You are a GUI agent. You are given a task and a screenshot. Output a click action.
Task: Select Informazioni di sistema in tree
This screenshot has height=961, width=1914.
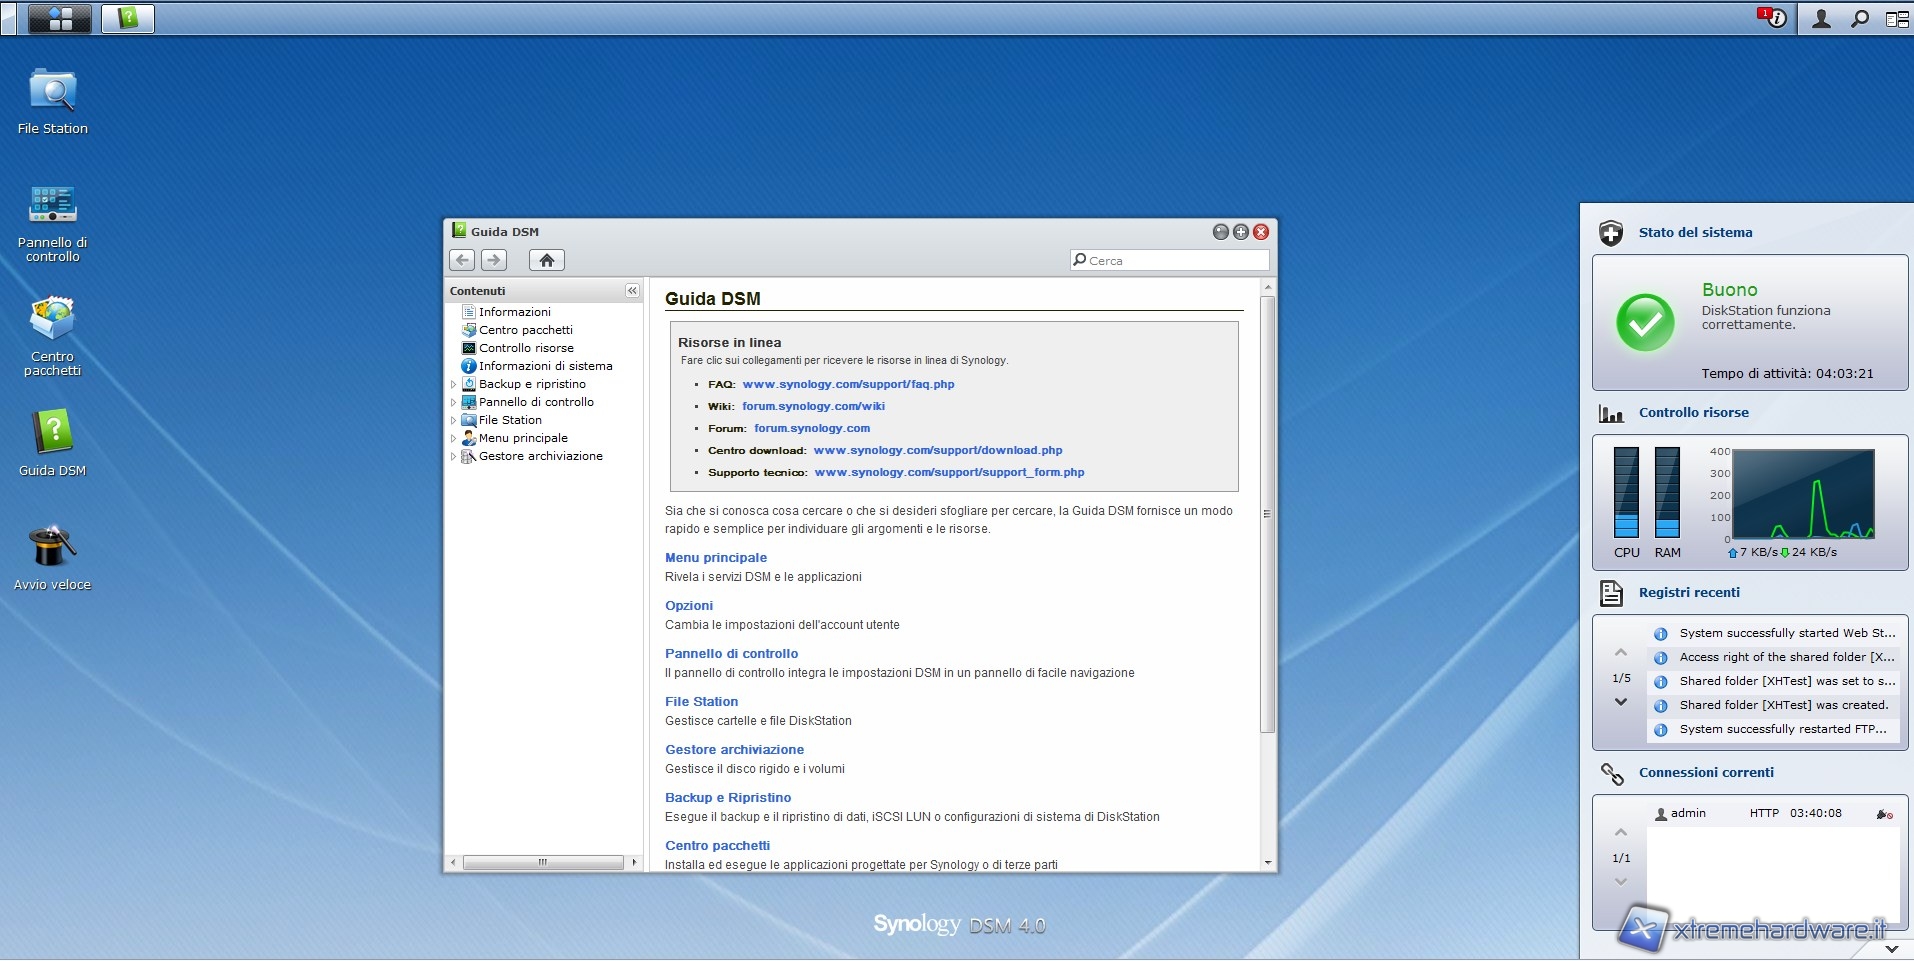tap(545, 366)
